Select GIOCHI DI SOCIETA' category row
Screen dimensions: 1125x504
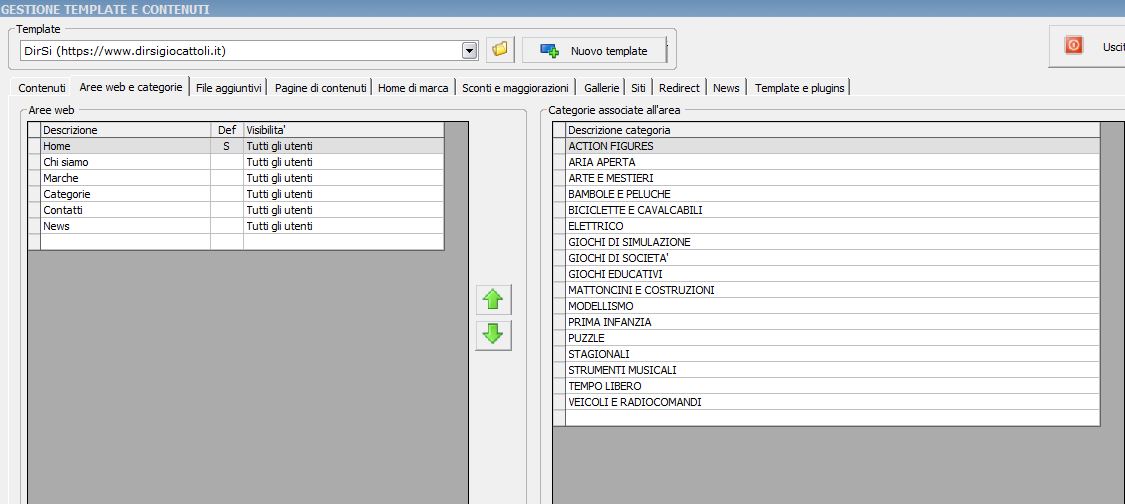pyautogui.click(x=827, y=258)
